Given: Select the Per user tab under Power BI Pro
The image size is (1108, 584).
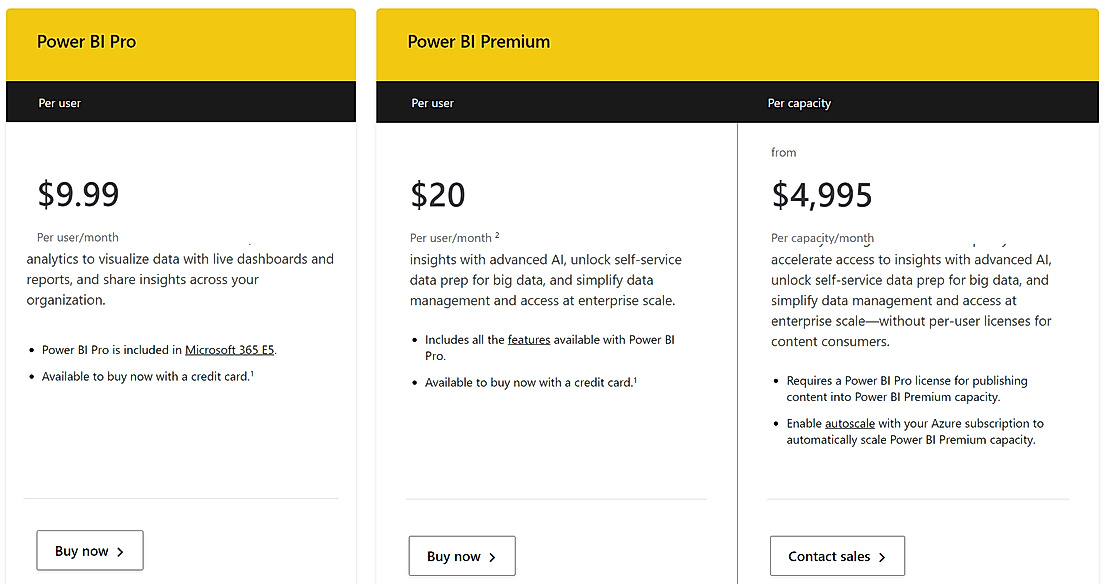Looking at the screenshot, I should (59, 102).
